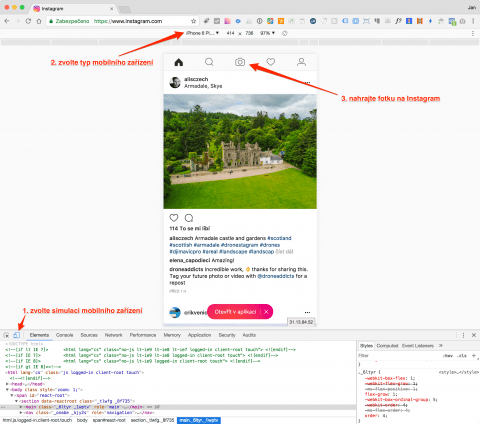Viewport: 480px width, 424px height.
Task: Toggle .cls class editor
Action: click(462, 355)
